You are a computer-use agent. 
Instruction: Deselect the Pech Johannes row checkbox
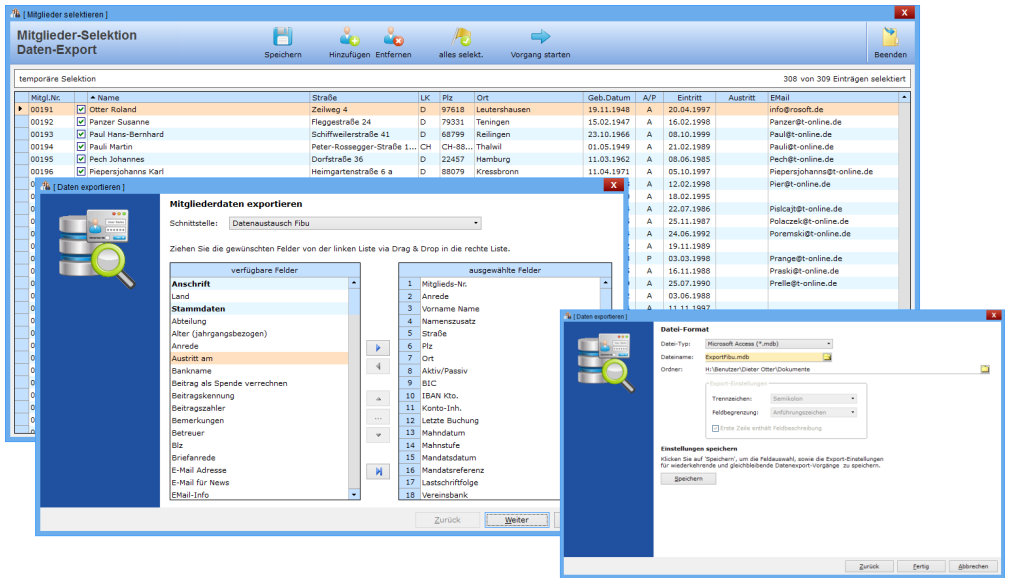click(82, 159)
